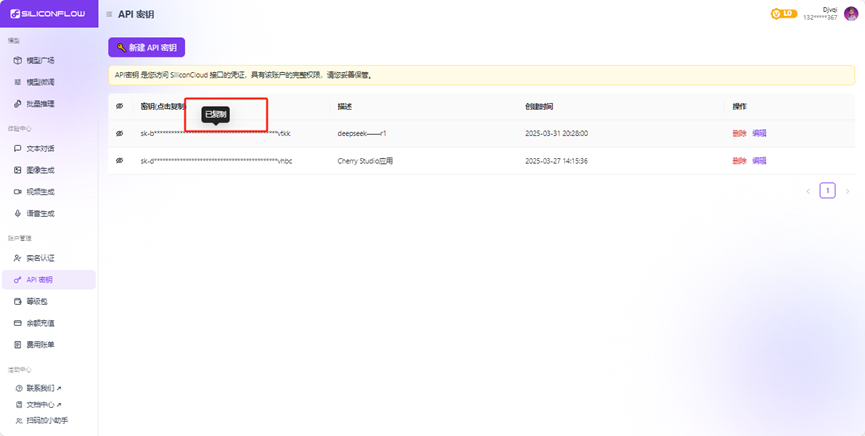Screen dimensions: 865x436
Task: Go to the next page with the right arrow
Action: 847,191
